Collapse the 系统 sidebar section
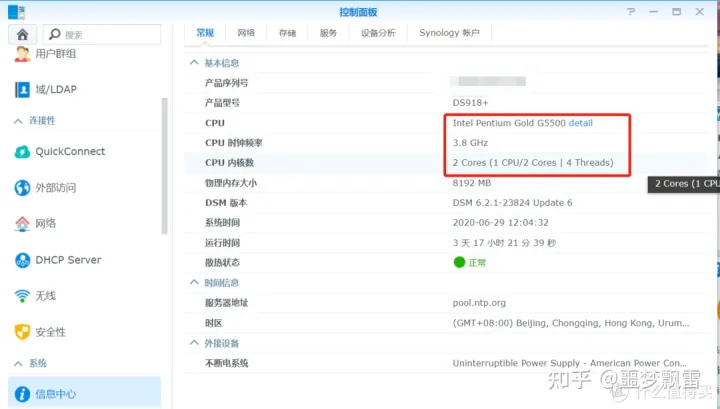The height and width of the screenshot is (409, 720). [x=18, y=364]
